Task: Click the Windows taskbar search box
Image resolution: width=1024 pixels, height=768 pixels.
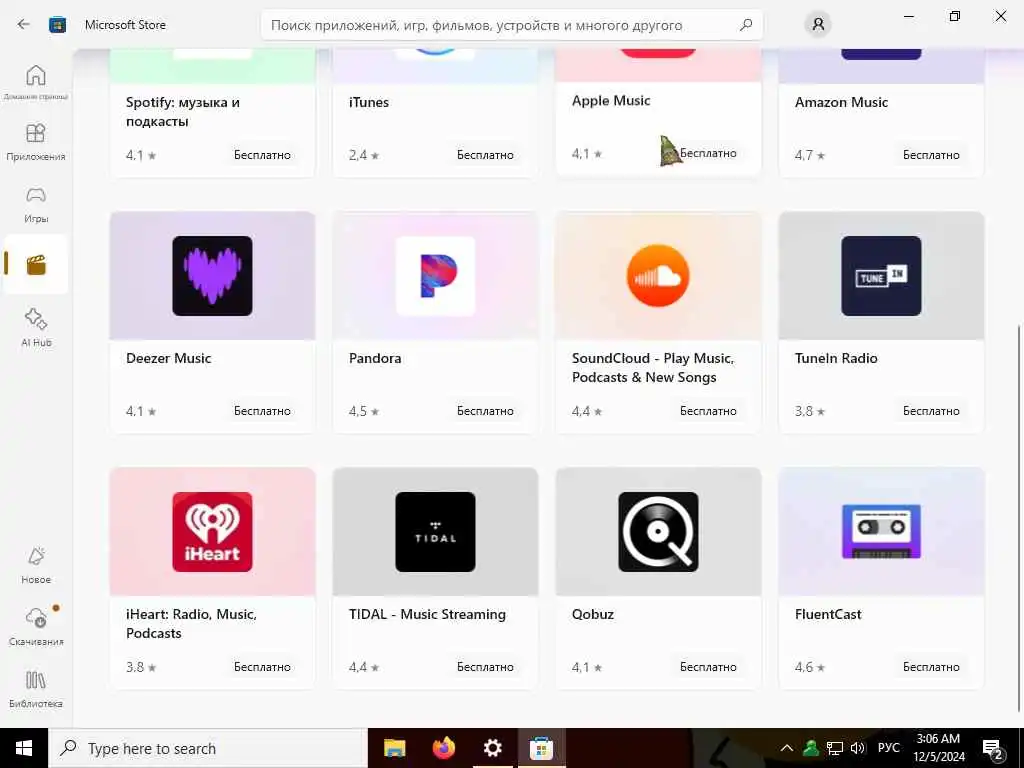Action: pos(208,748)
